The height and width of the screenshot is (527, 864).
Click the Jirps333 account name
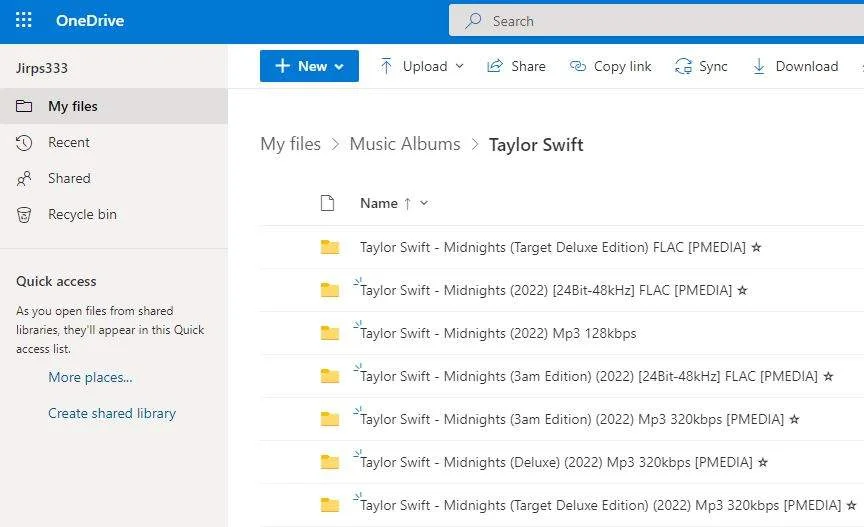click(42, 68)
